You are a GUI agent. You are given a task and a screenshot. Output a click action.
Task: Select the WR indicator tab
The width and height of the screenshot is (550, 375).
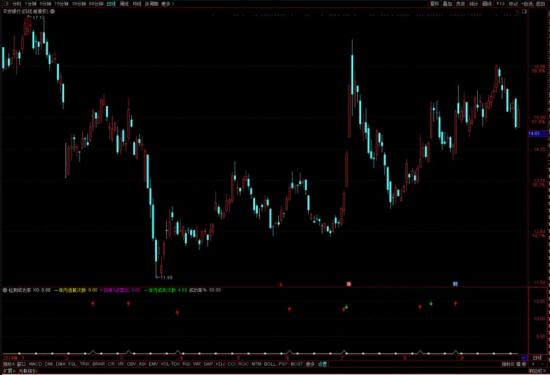tap(197, 364)
